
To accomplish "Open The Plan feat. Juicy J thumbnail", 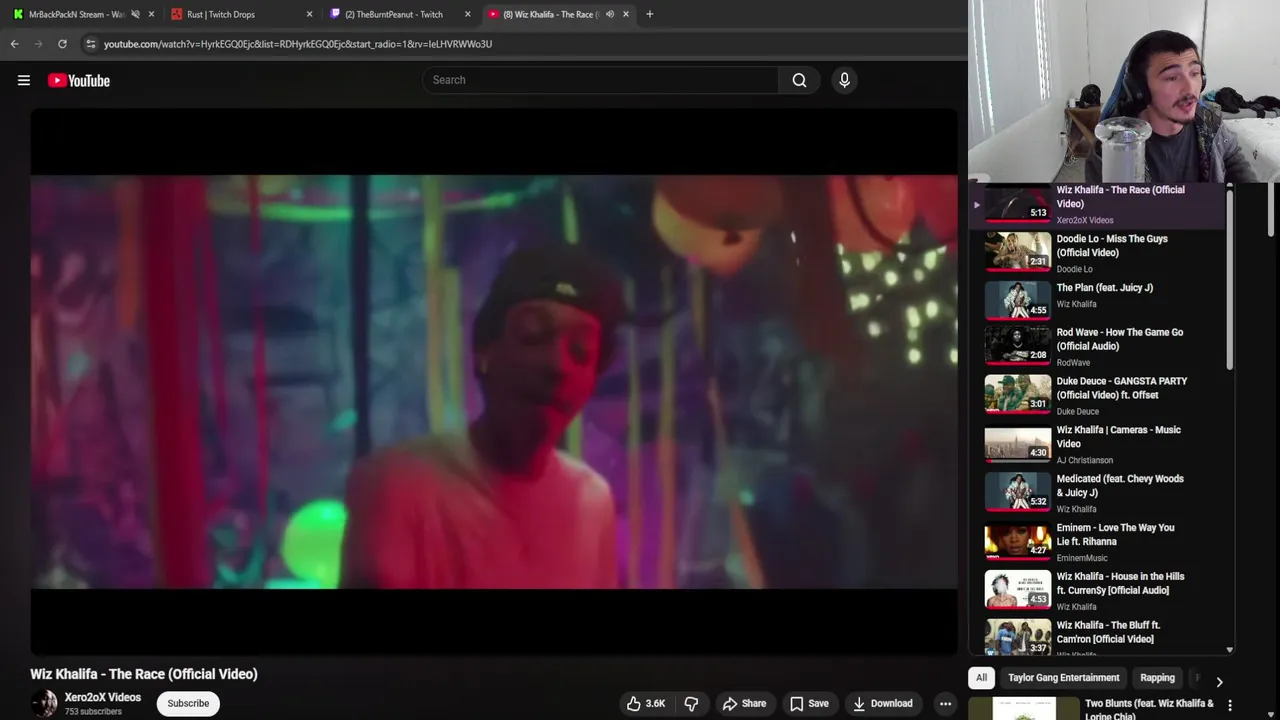I will point(1018,301).
